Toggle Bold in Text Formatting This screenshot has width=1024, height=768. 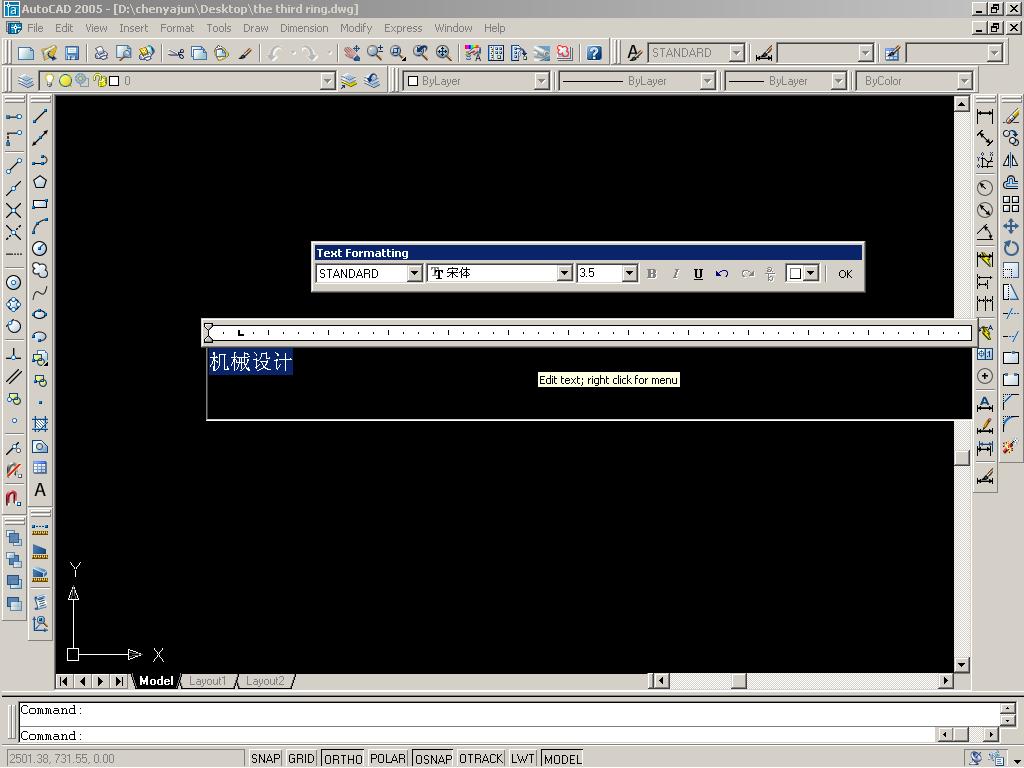pos(651,274)
